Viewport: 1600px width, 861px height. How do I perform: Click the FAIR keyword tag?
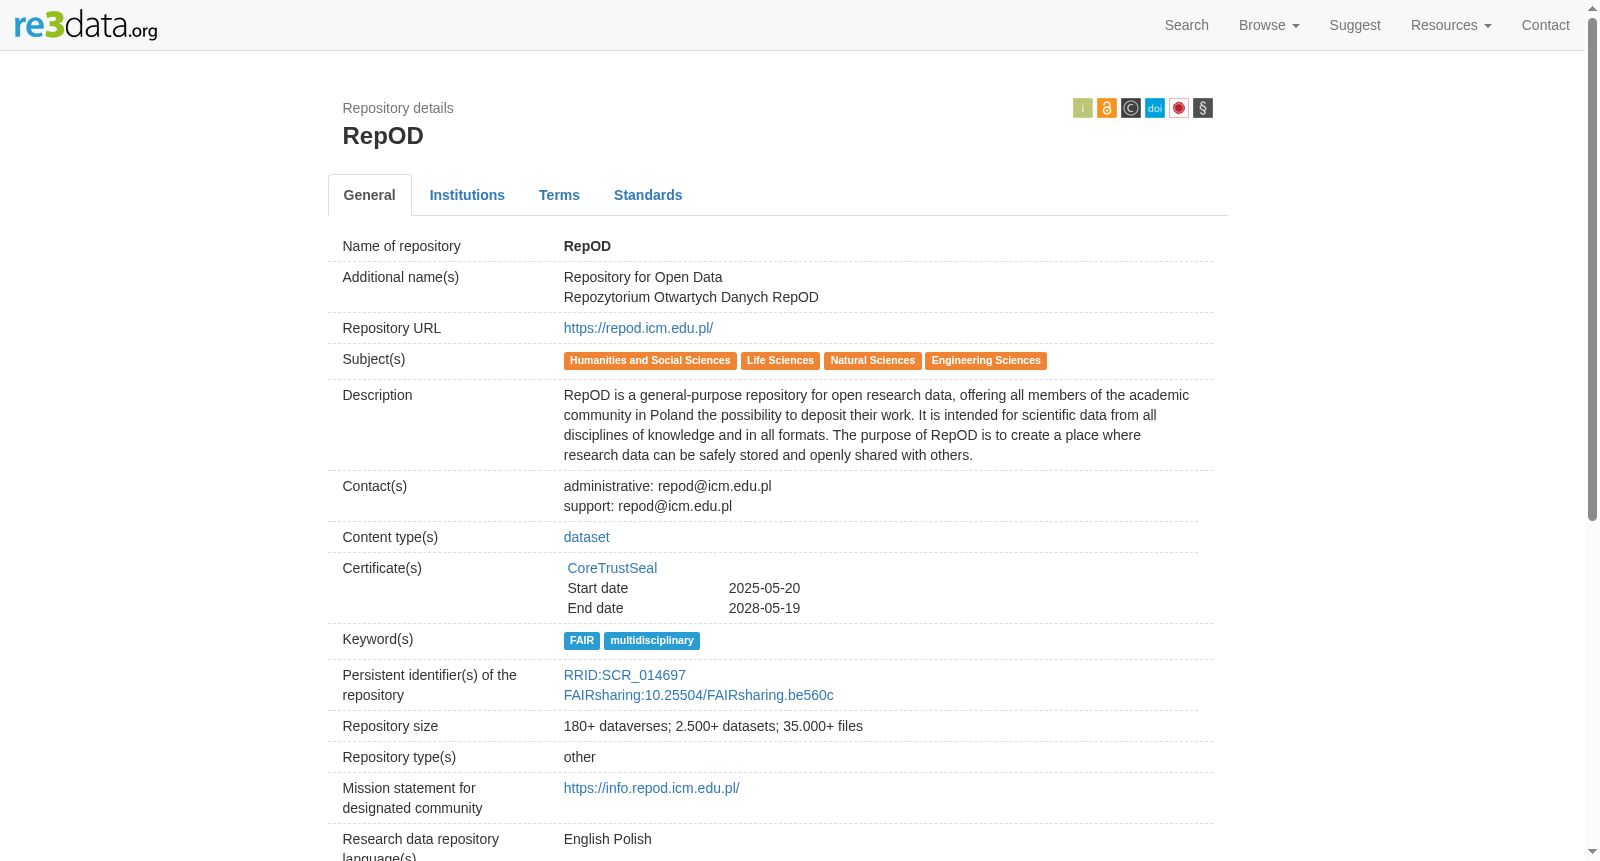[582, 641]
